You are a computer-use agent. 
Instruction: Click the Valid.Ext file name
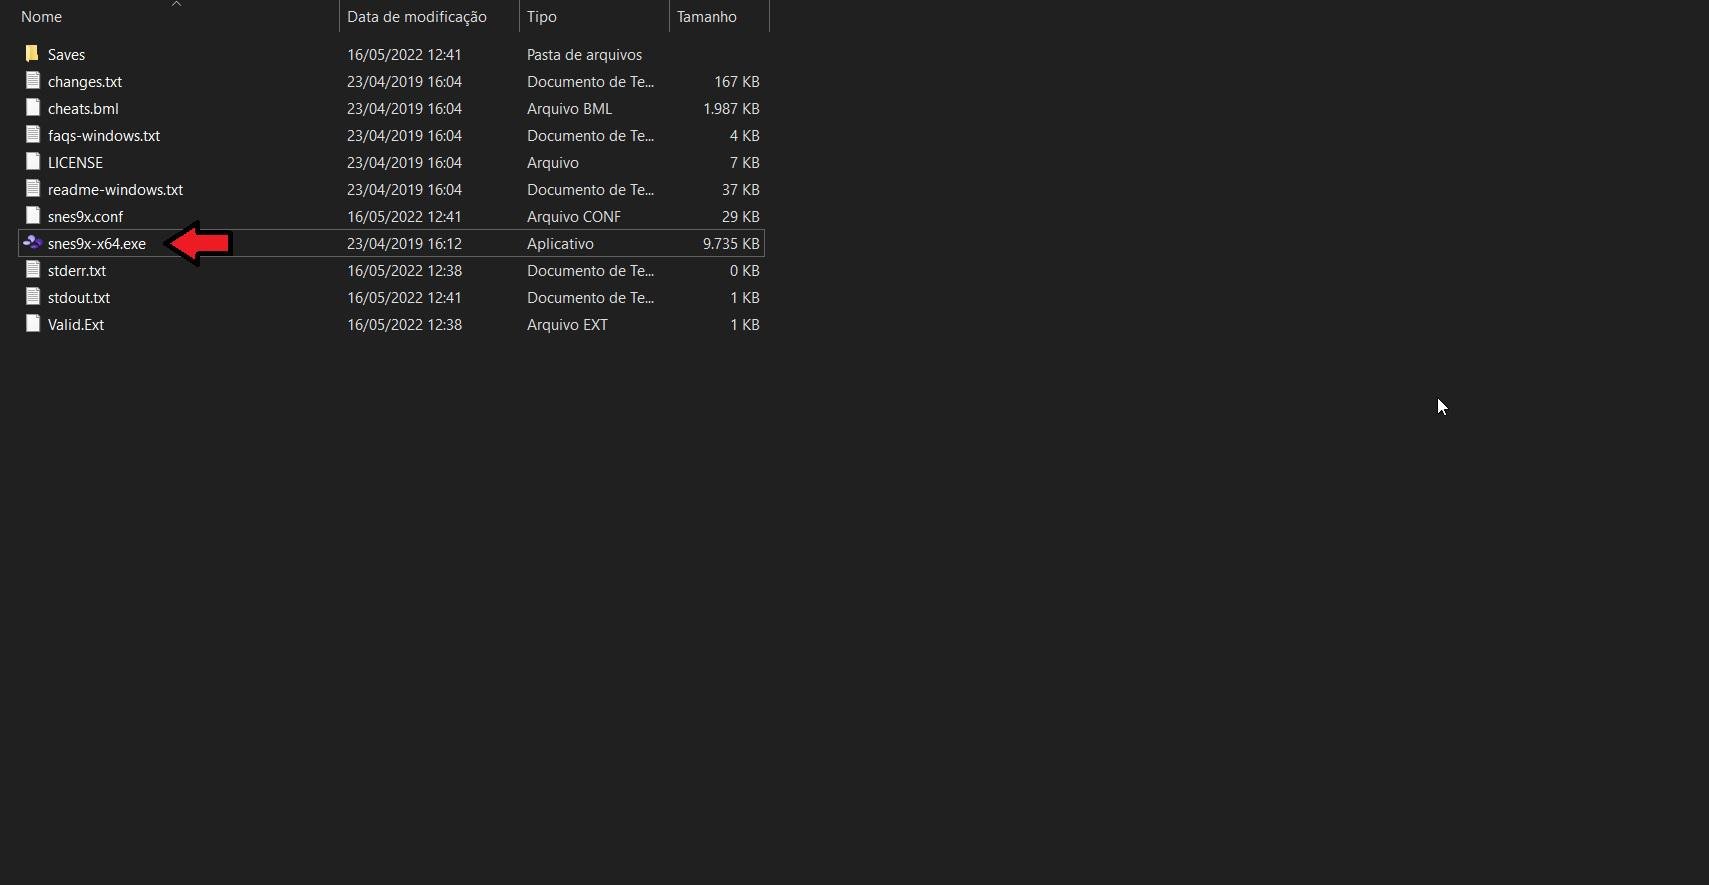(x=76, y=325)
